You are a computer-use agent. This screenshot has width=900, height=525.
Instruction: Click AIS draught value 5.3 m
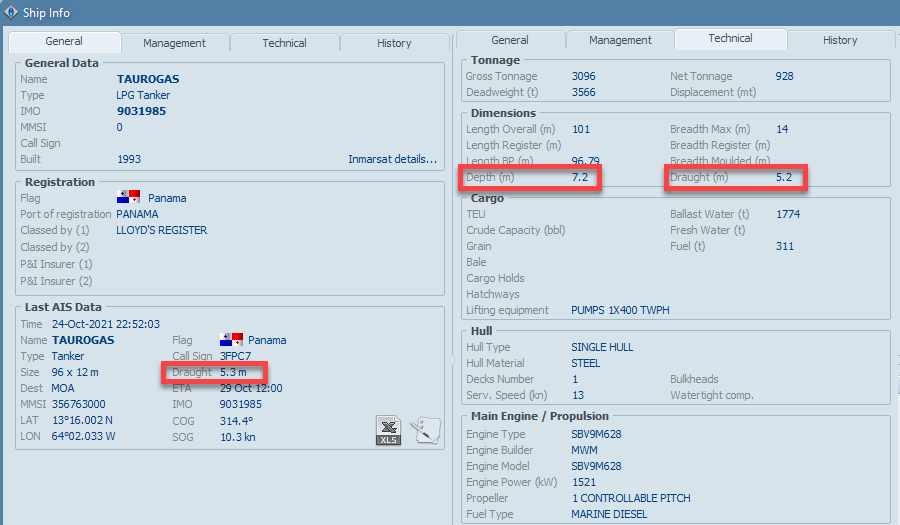[x=233, y=372]
